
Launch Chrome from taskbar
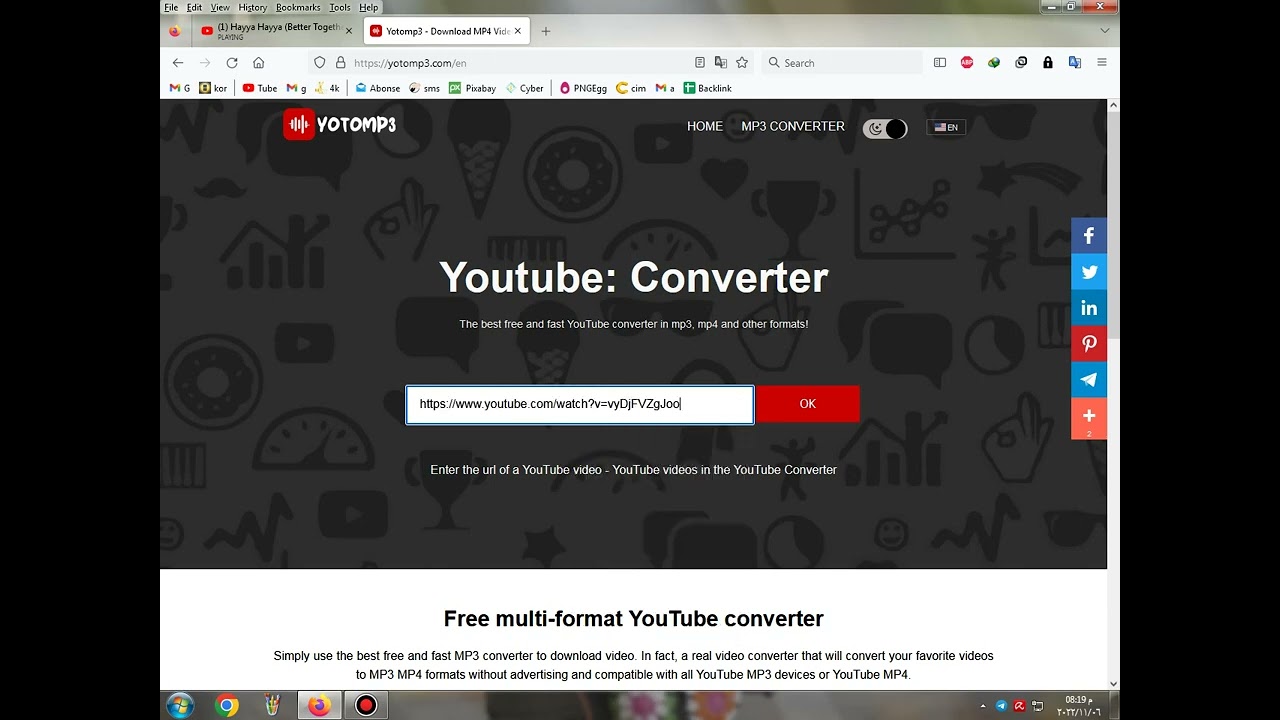(x=227, y=706)
